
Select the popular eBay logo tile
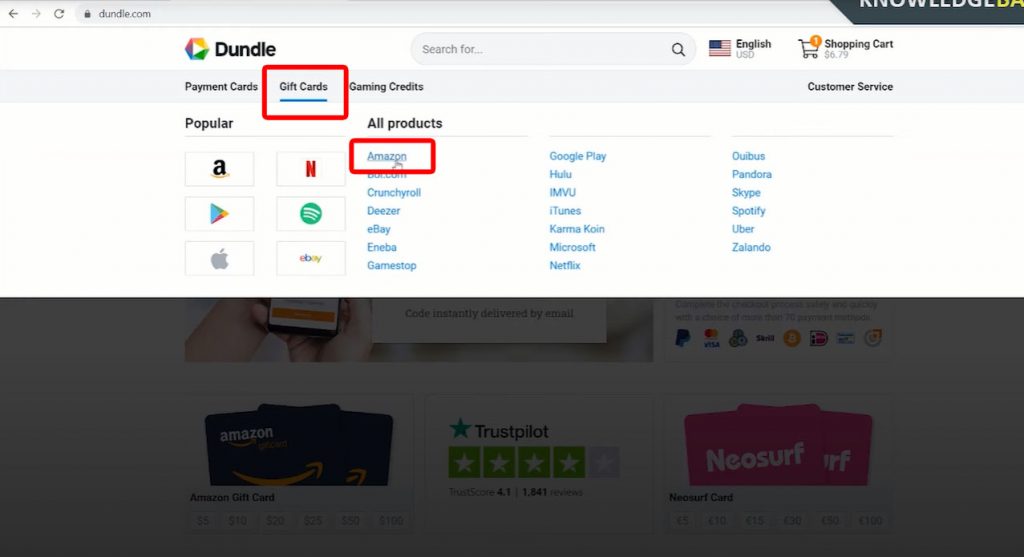tap(311, 259)
